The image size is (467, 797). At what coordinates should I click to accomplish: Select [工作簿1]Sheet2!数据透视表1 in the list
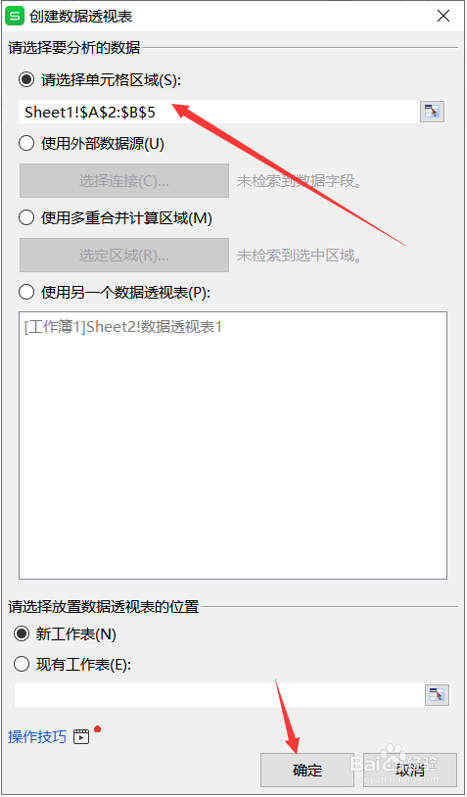123,327
